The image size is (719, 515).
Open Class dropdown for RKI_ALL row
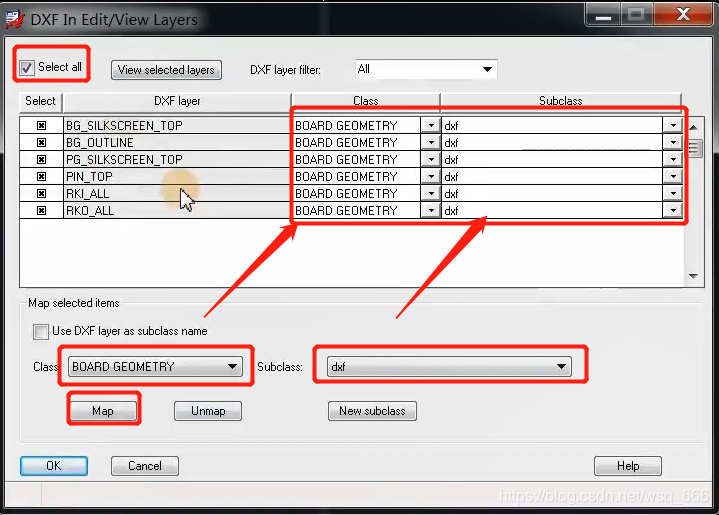point(431,193)
